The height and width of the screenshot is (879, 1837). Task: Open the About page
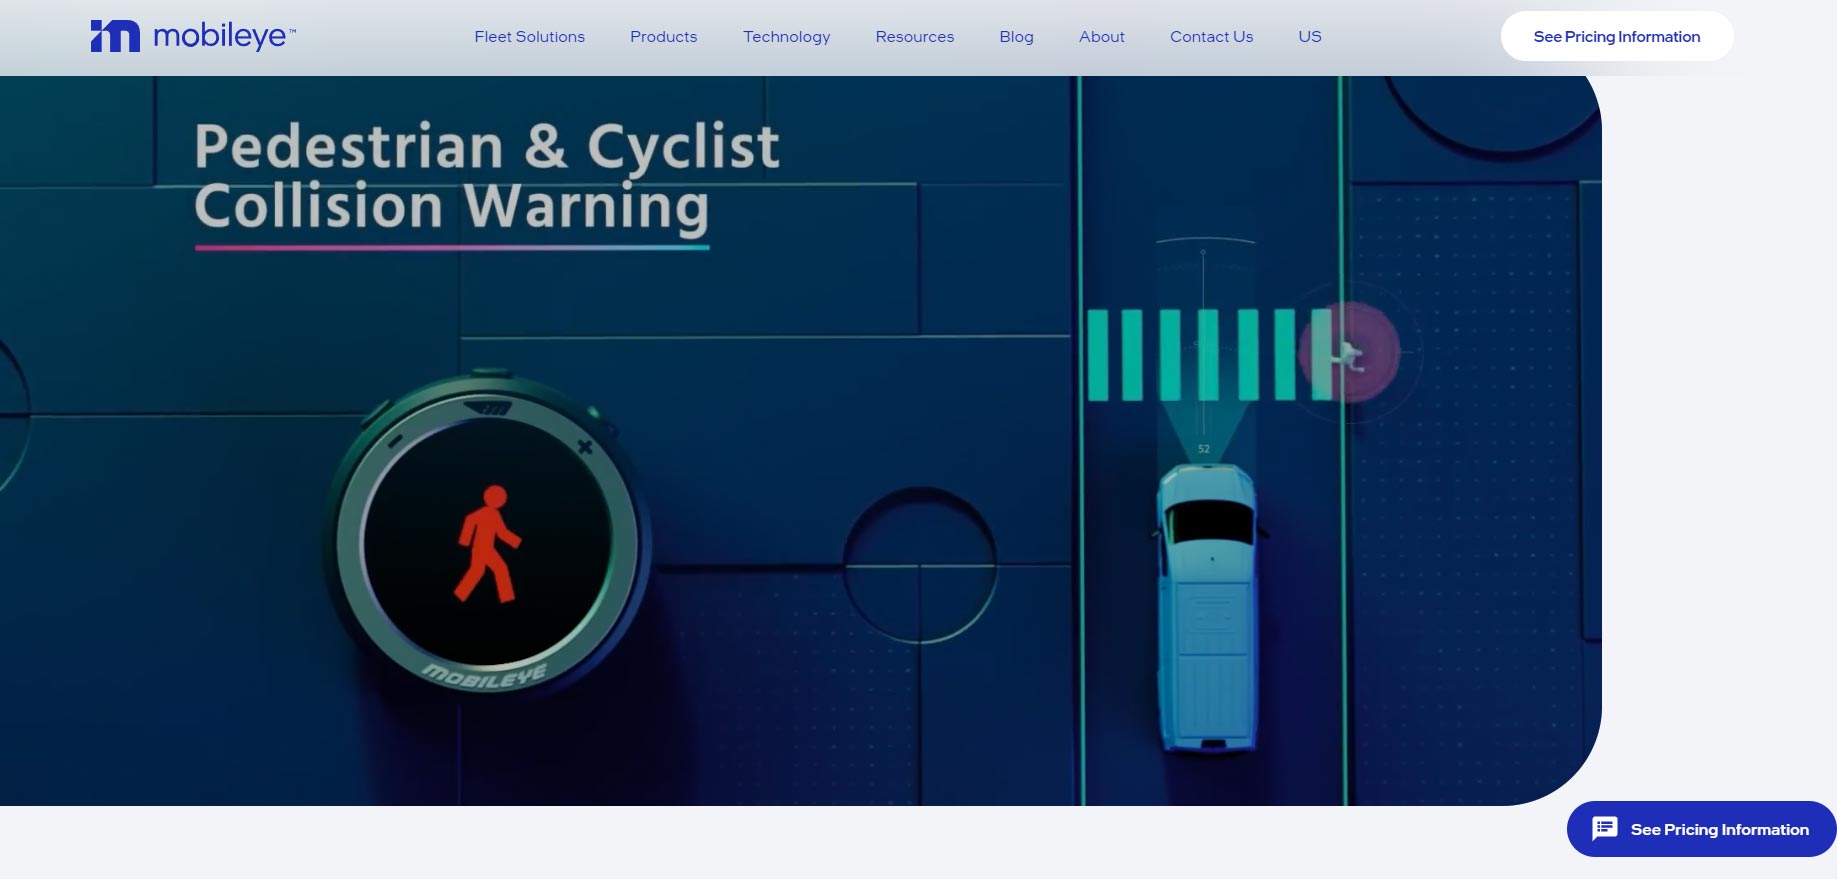tap(1101, 37)
